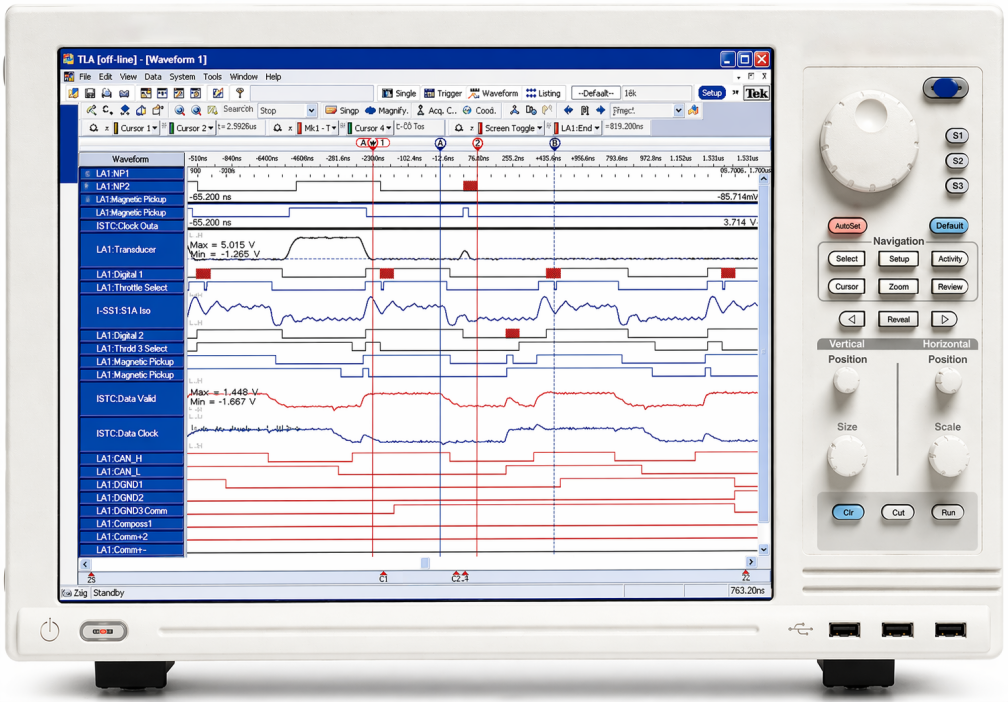
Task: Click the S1 side button
Action: click(957, 136)
